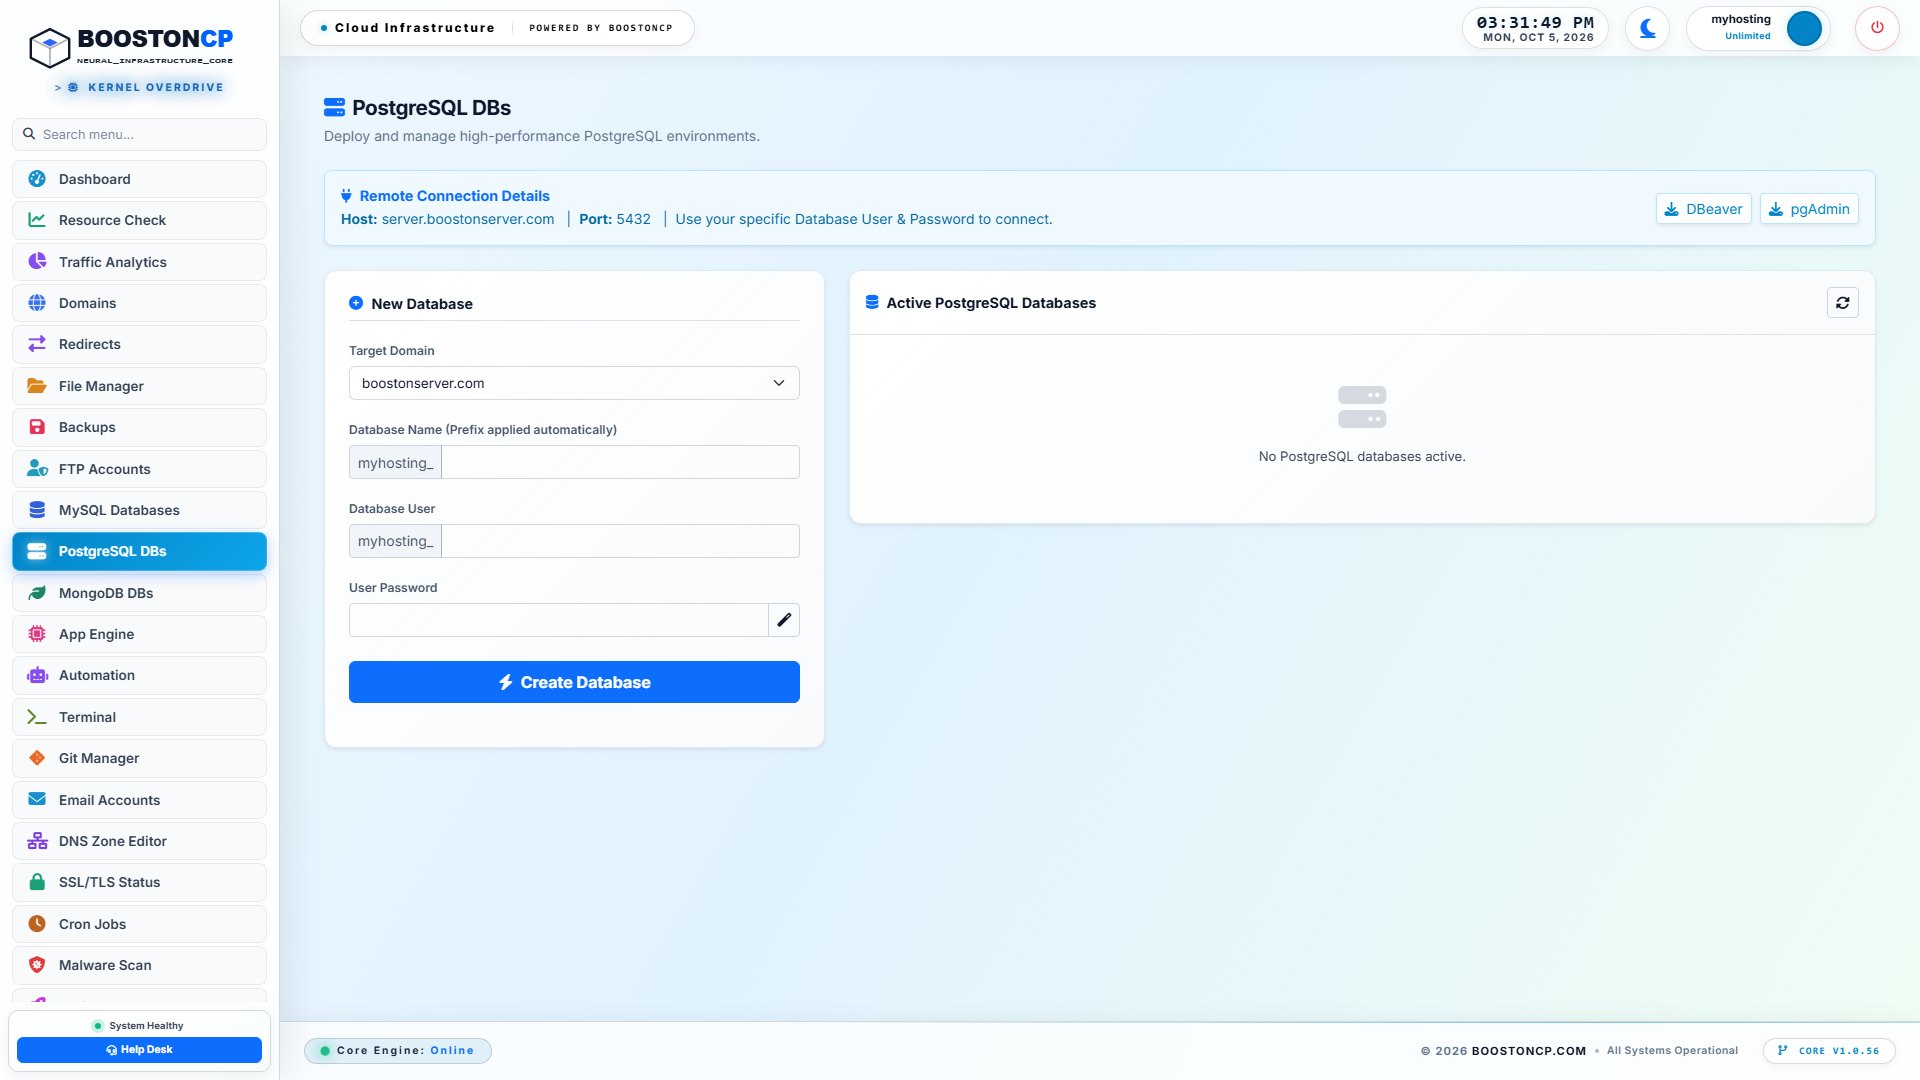Screen dimensions: 1920x1080
Task: Focus the Database User input field
Action: pos(620,541)
